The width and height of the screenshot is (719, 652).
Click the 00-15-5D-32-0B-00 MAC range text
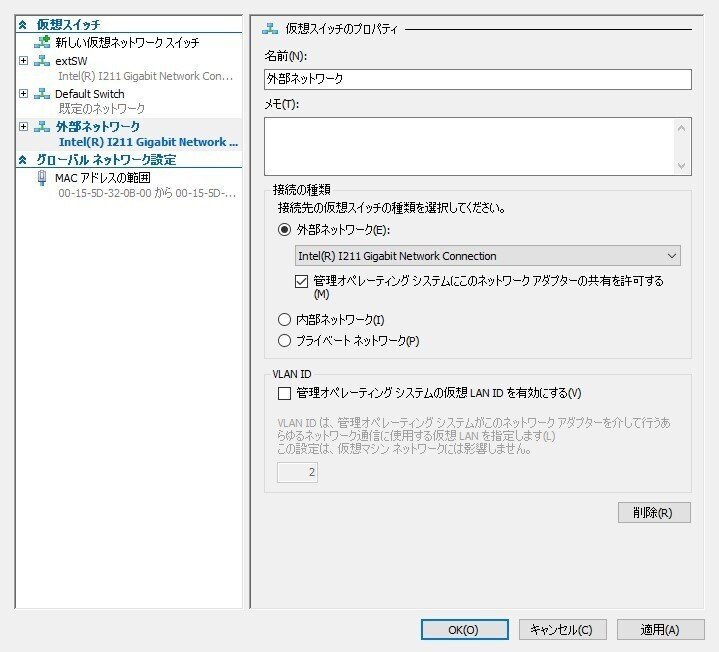[x=147, y=193]
